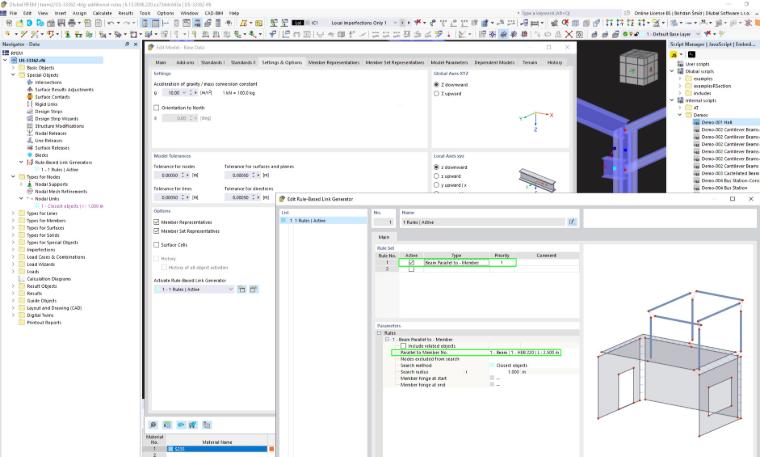Screen dimensions: 760x457
Task: Expand Types for Members tree node
Action: point(14,221)
